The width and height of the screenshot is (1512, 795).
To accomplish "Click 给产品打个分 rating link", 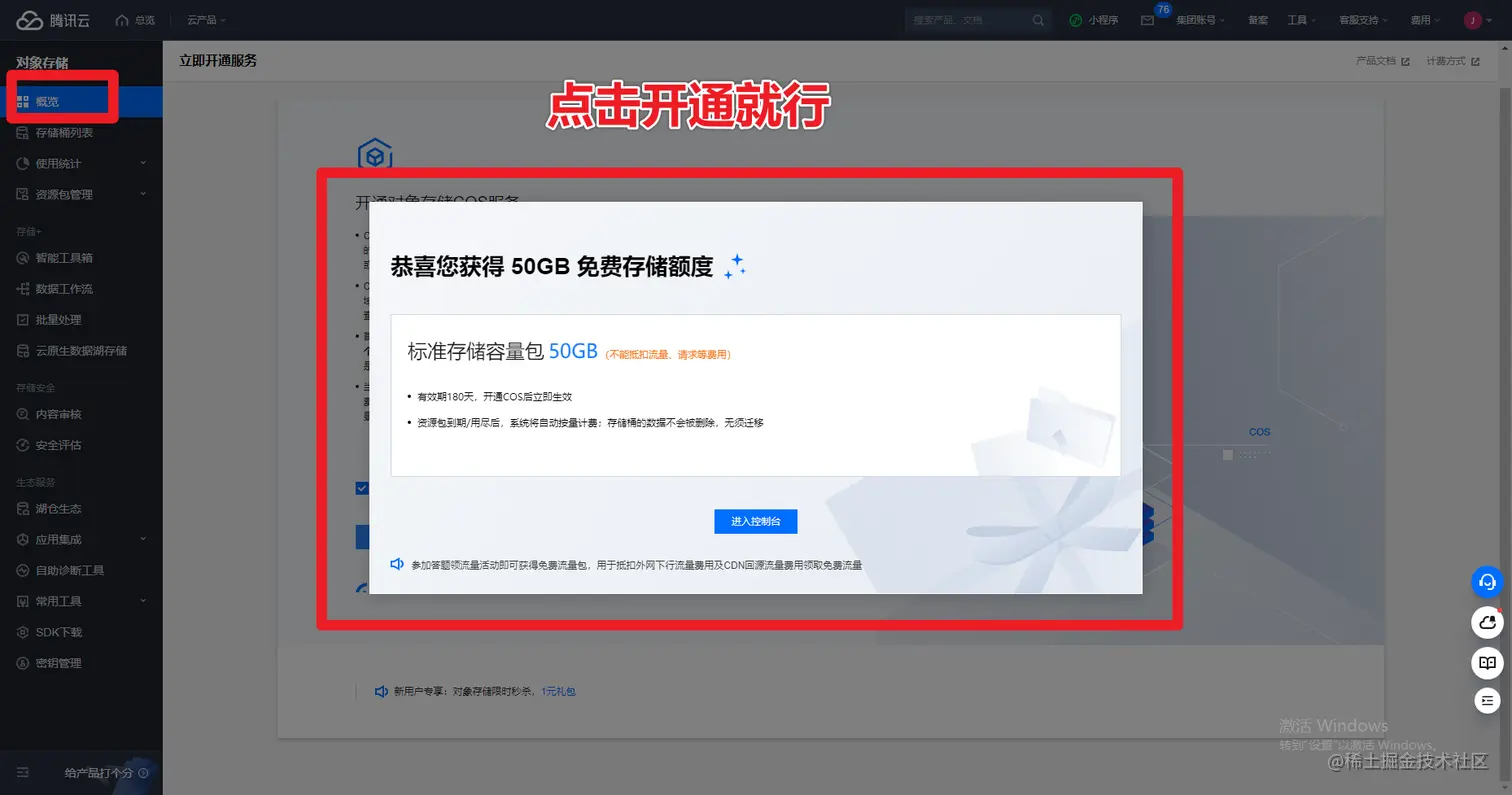I will tap(106, 773).
